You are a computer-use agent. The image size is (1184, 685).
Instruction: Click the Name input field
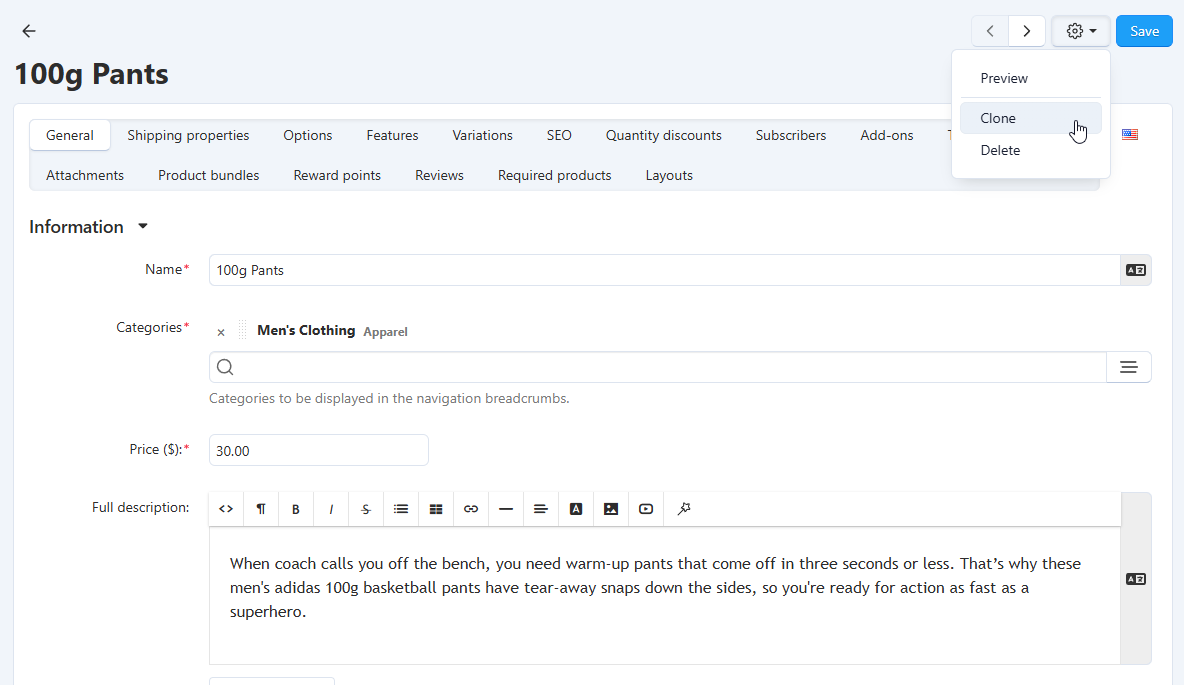pos(664,270)
